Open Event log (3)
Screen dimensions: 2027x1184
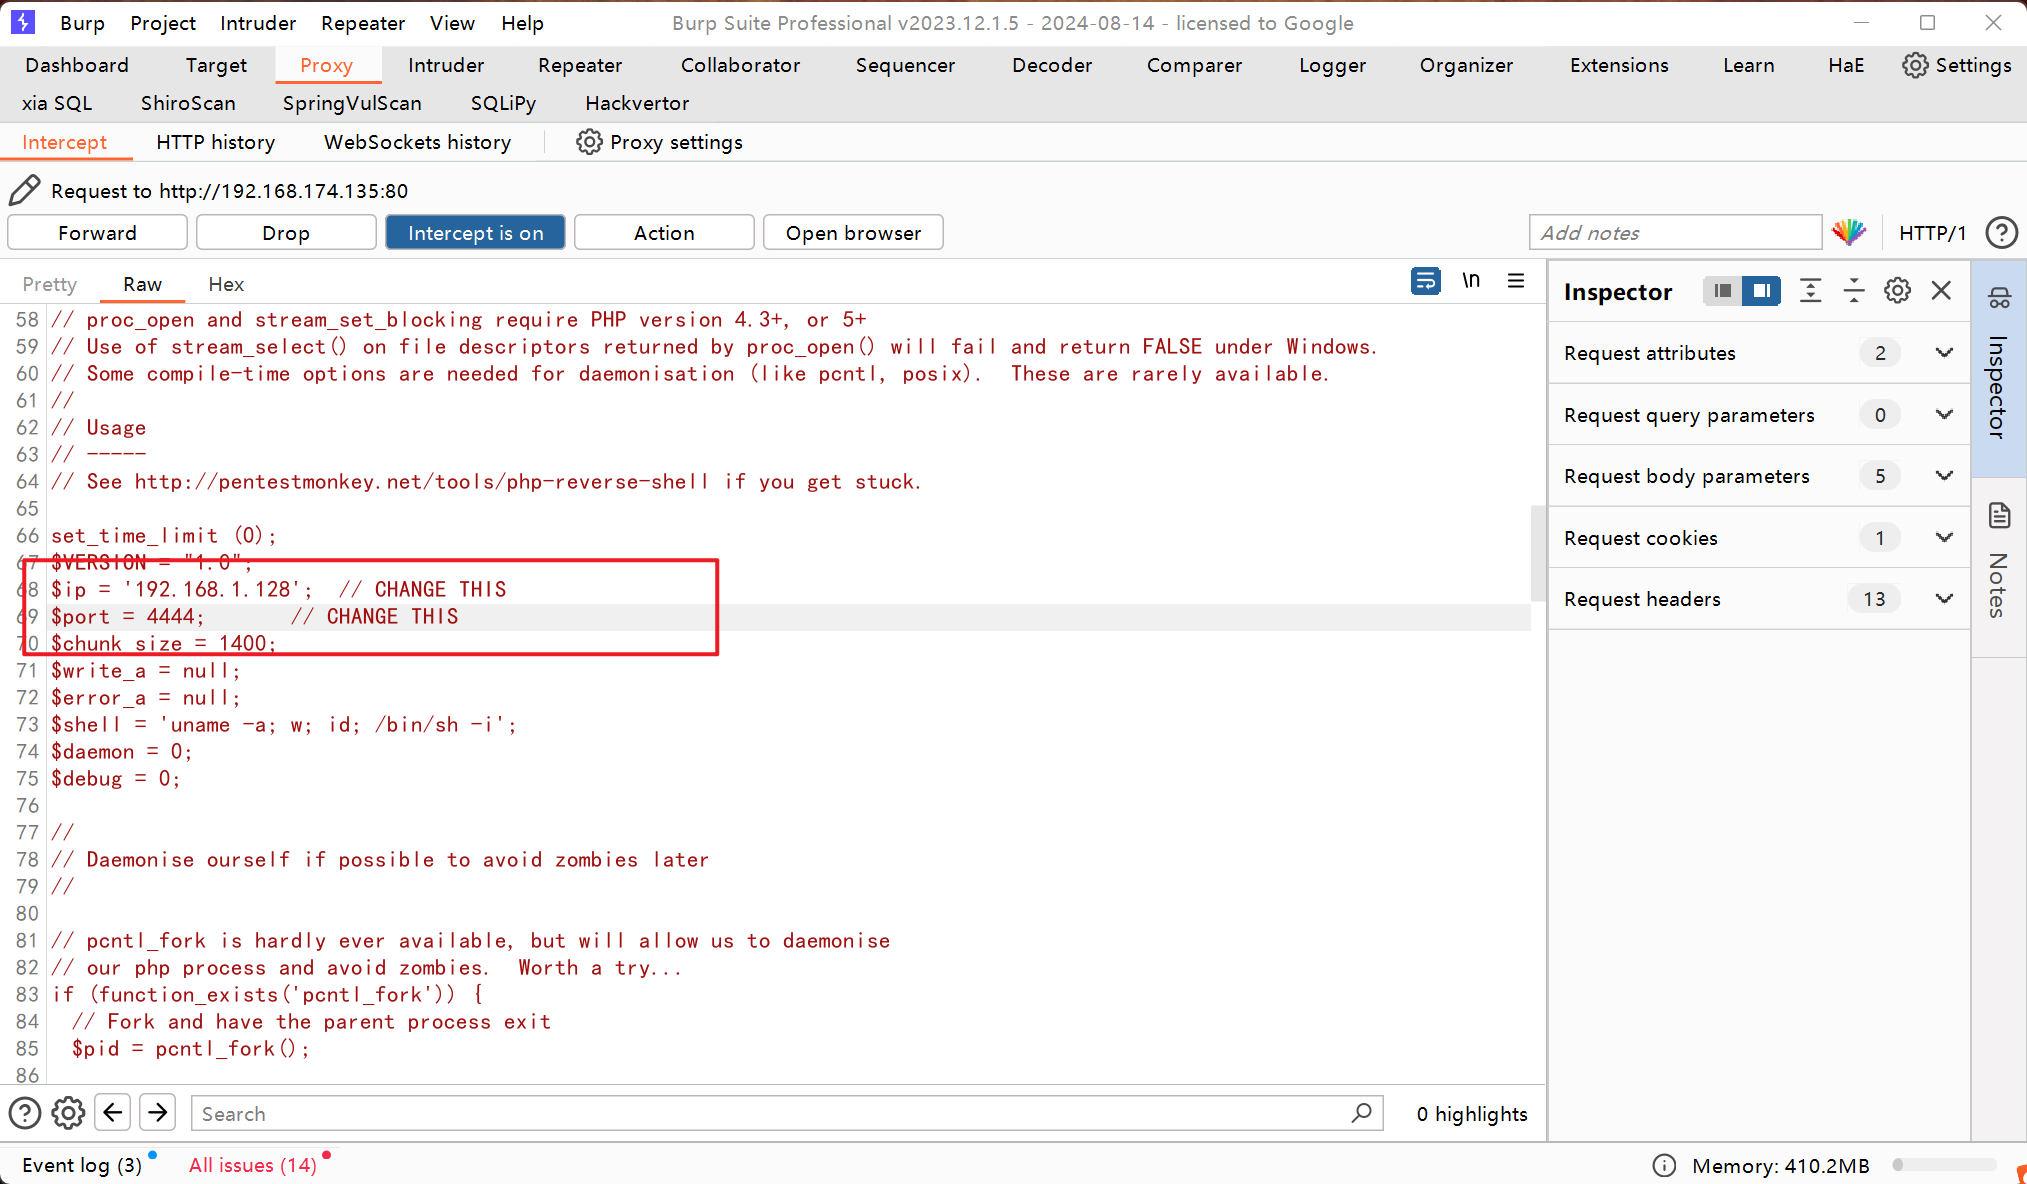coord(82,1165)
